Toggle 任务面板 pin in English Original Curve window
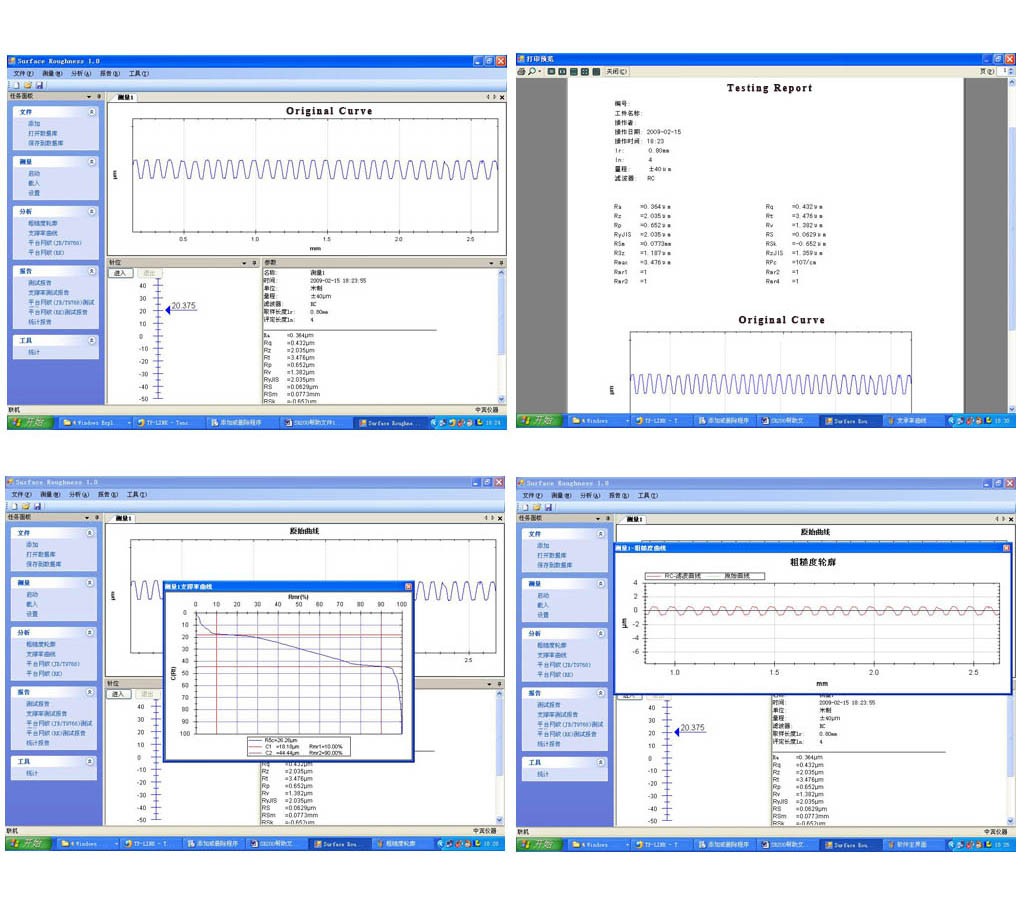The width and height of the screenshot is (1024, 917). [99, 97]
